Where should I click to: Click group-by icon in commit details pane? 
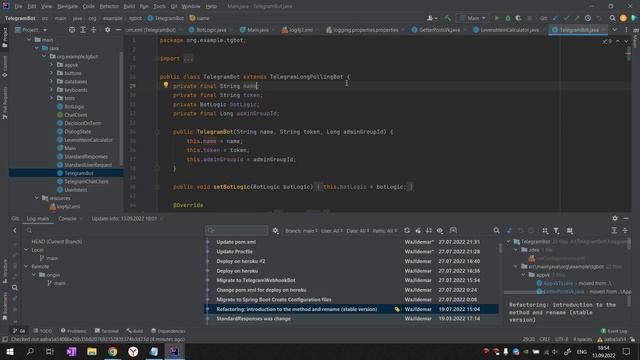(x=545, y=231)
